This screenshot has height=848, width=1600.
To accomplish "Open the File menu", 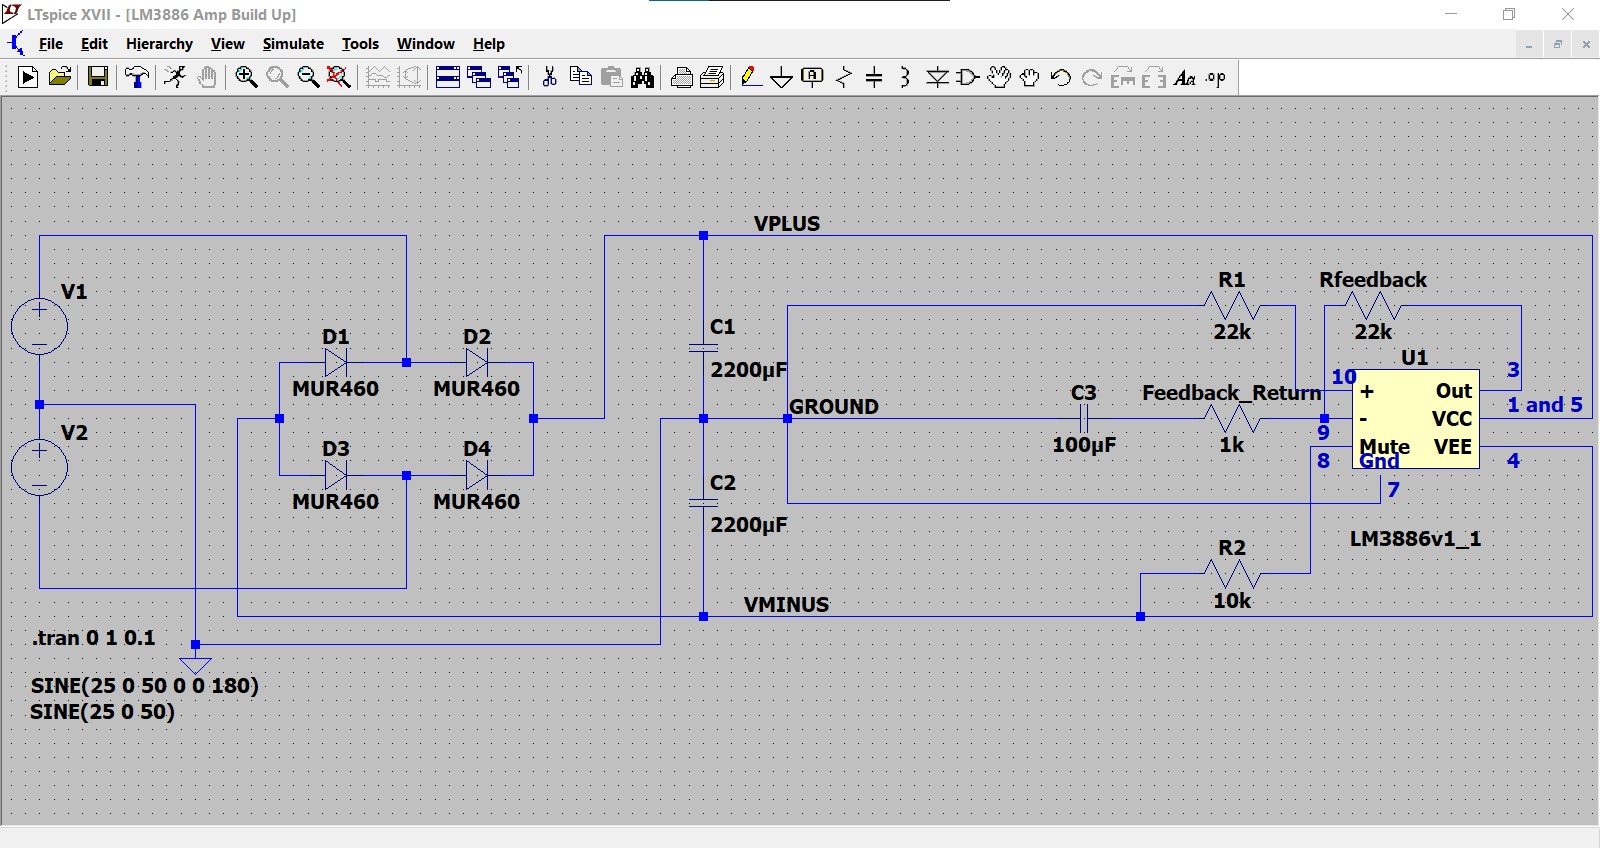I will click(51, 44).
